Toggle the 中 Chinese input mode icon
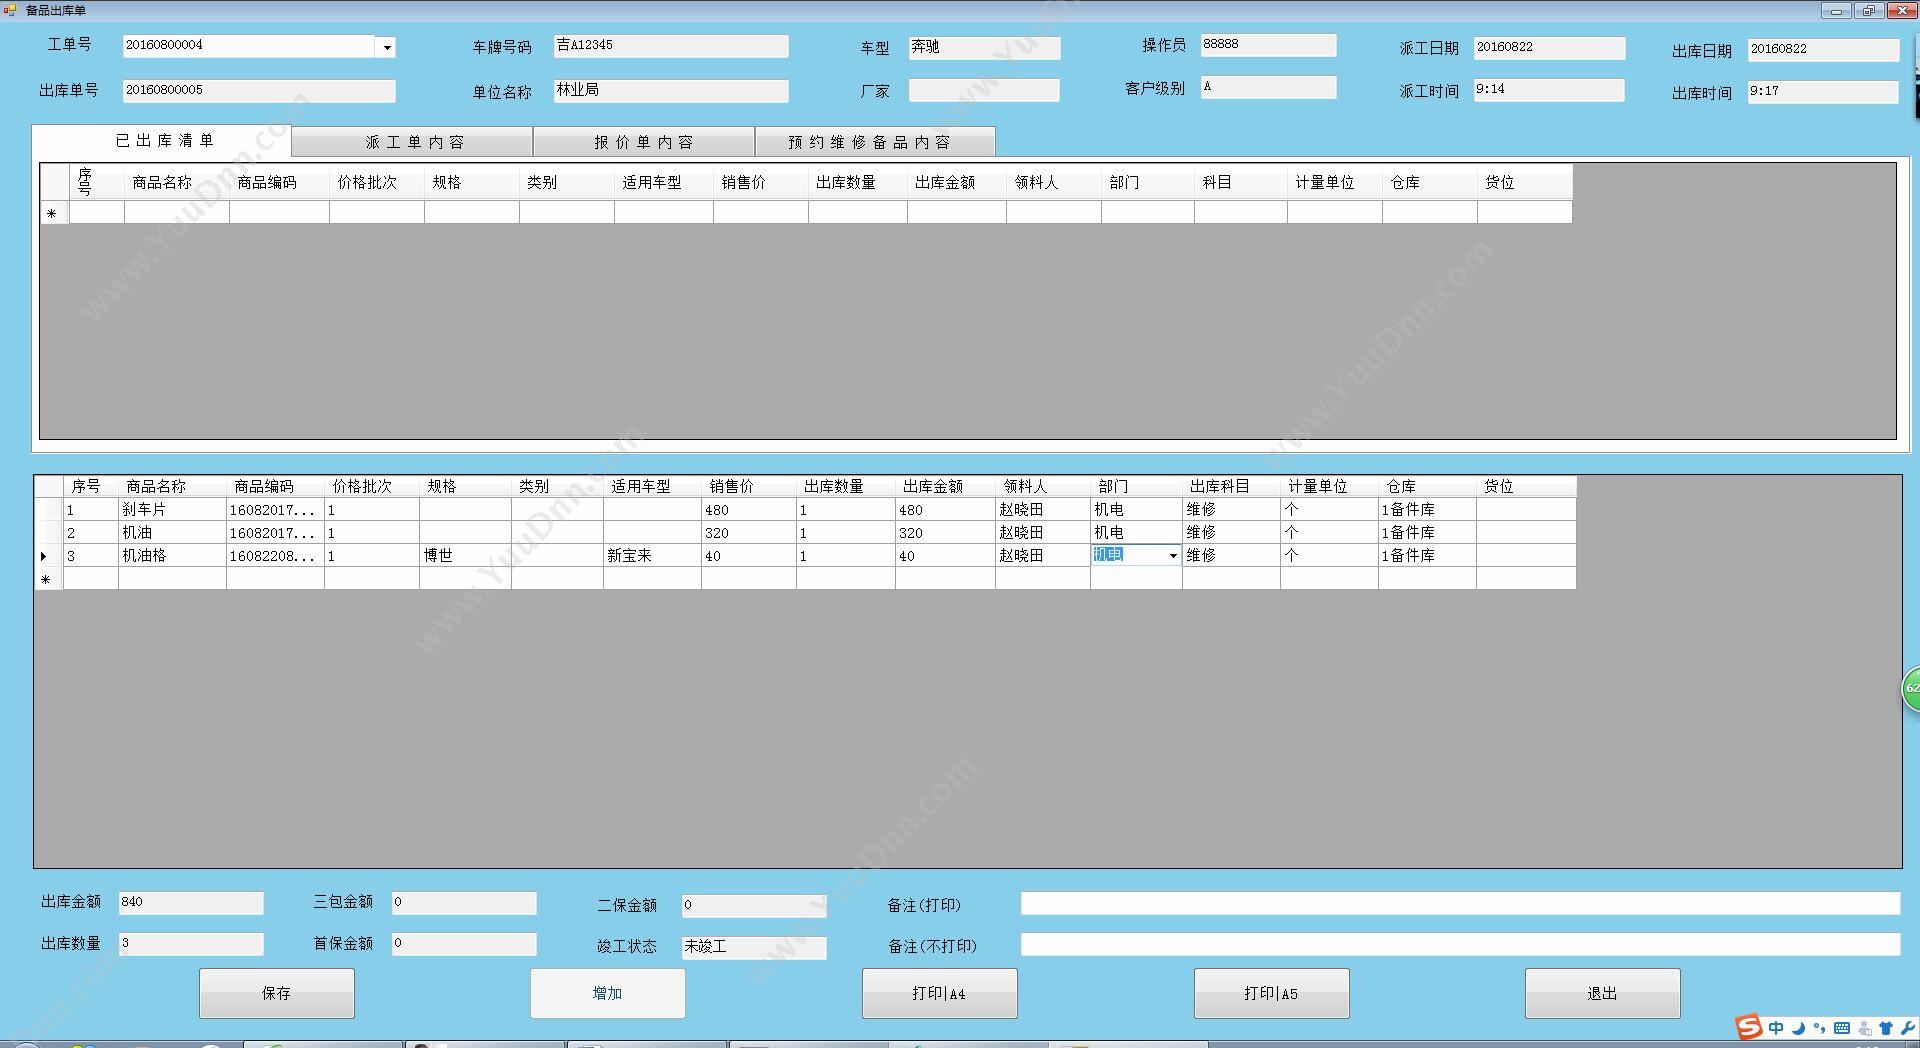Image resolution: width=1920 pixels, height=1048 pixels. point(1776,1028)
